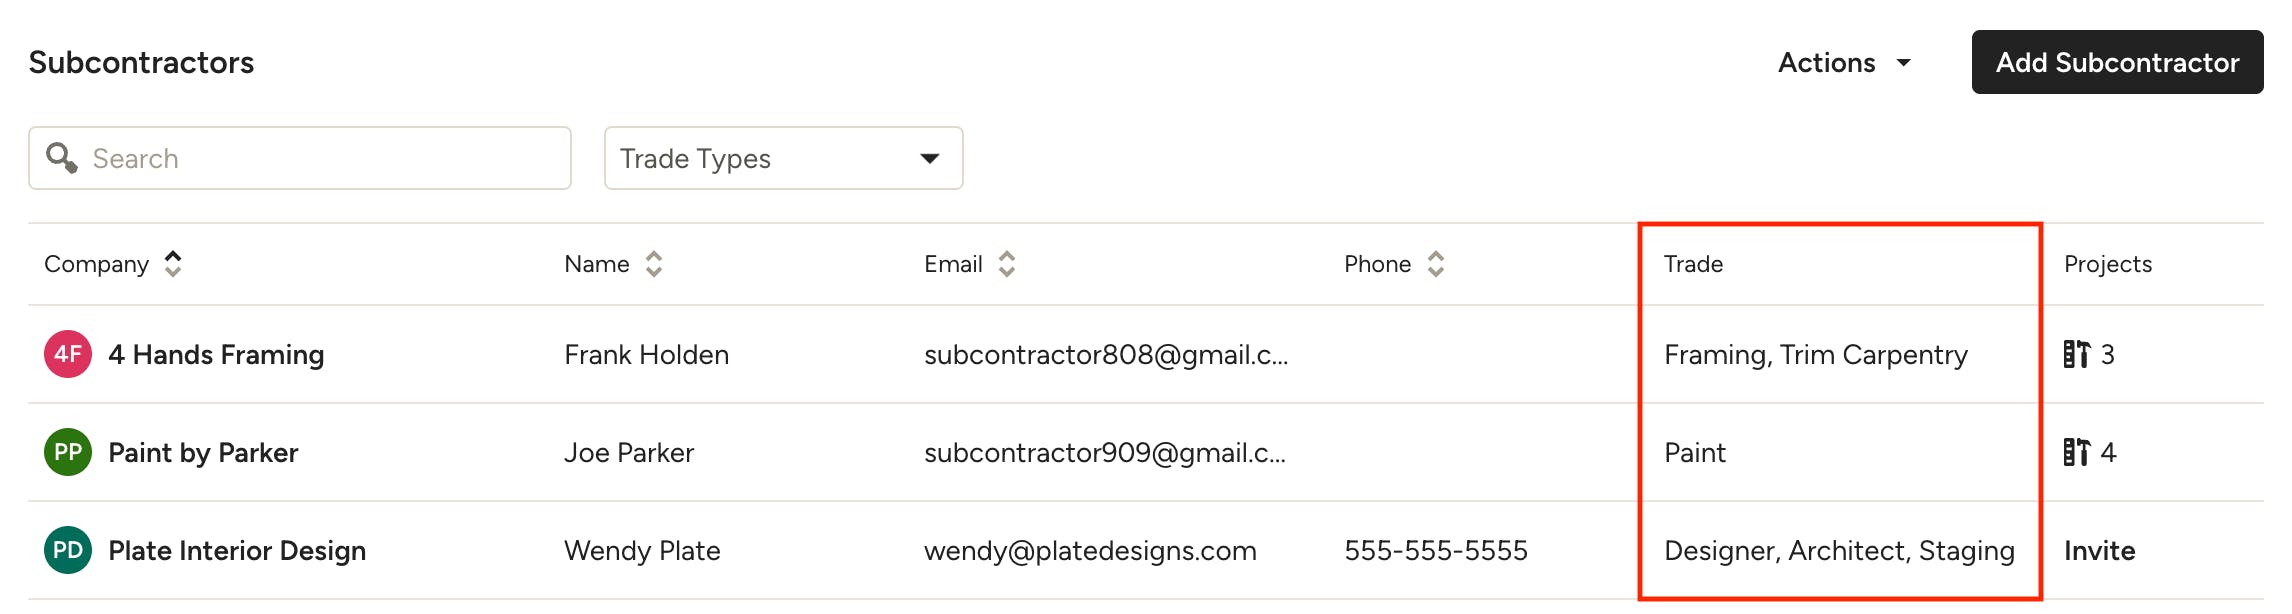The width and height of the screenshot is (2292, 614).
Task: Sort by Phone column arrows
Action: 1436,264
